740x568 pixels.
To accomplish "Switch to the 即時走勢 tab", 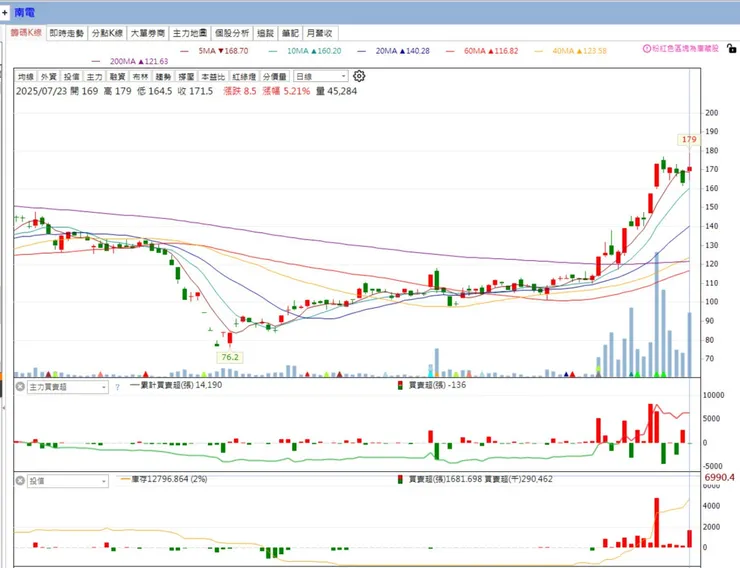I will [x=67, y=33].
